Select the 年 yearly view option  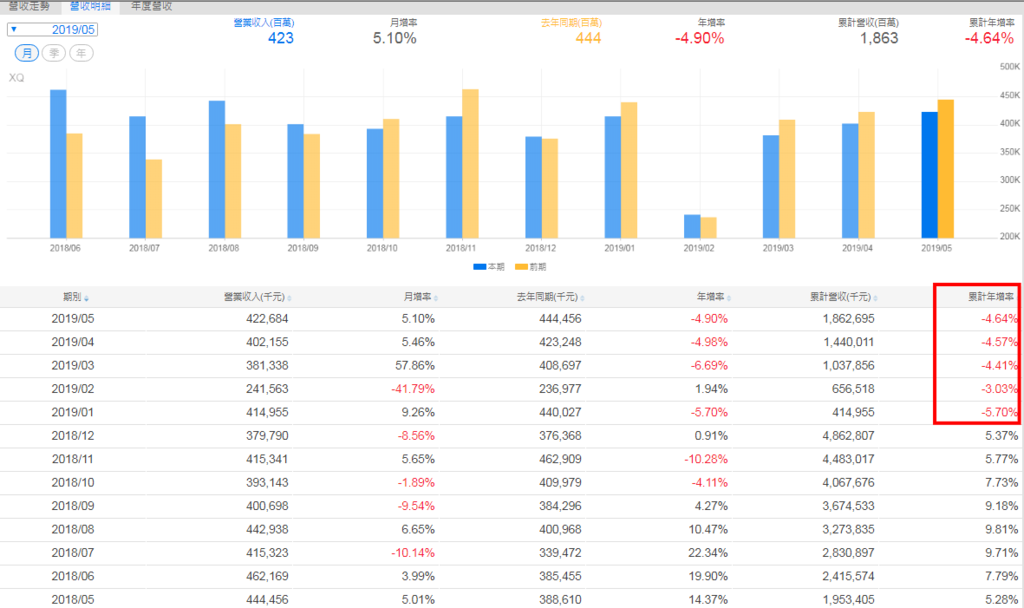81,53
